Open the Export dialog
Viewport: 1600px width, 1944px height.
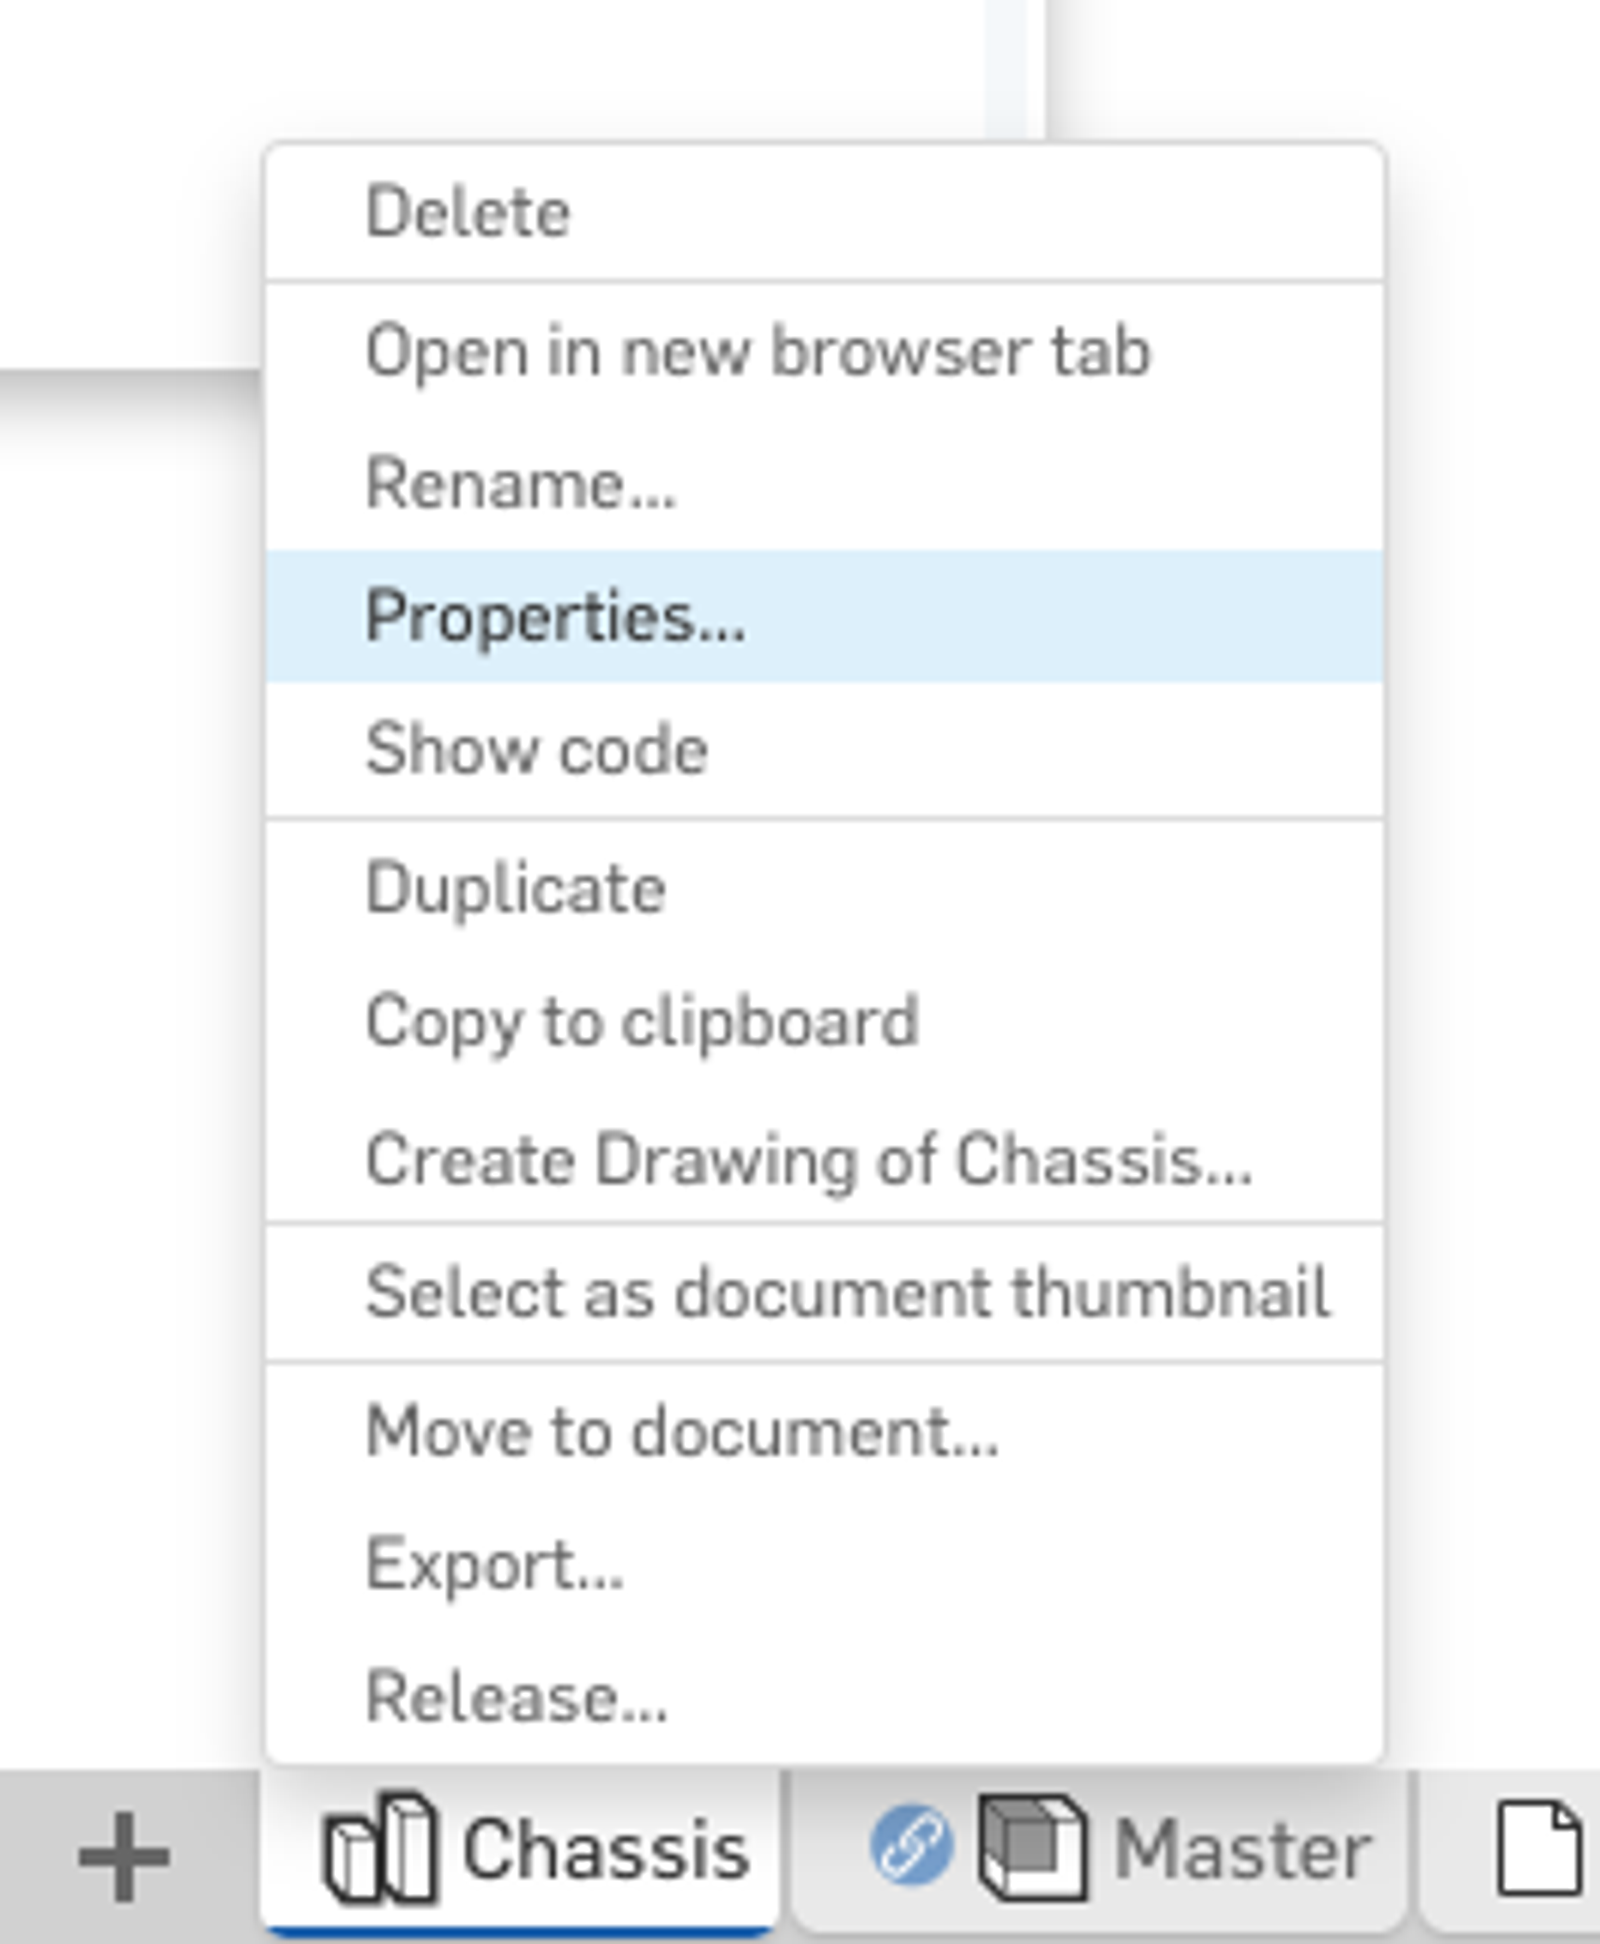(494, 1566)
